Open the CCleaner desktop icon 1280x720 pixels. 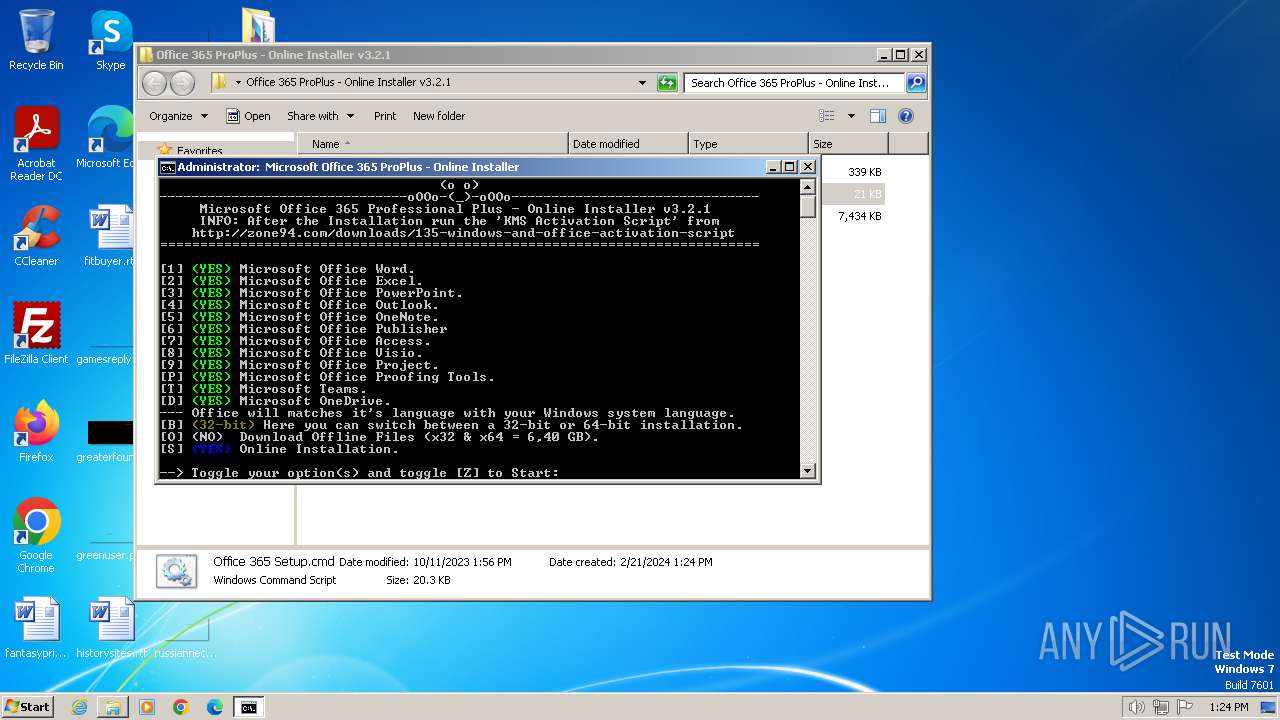[x=36, y=236]
